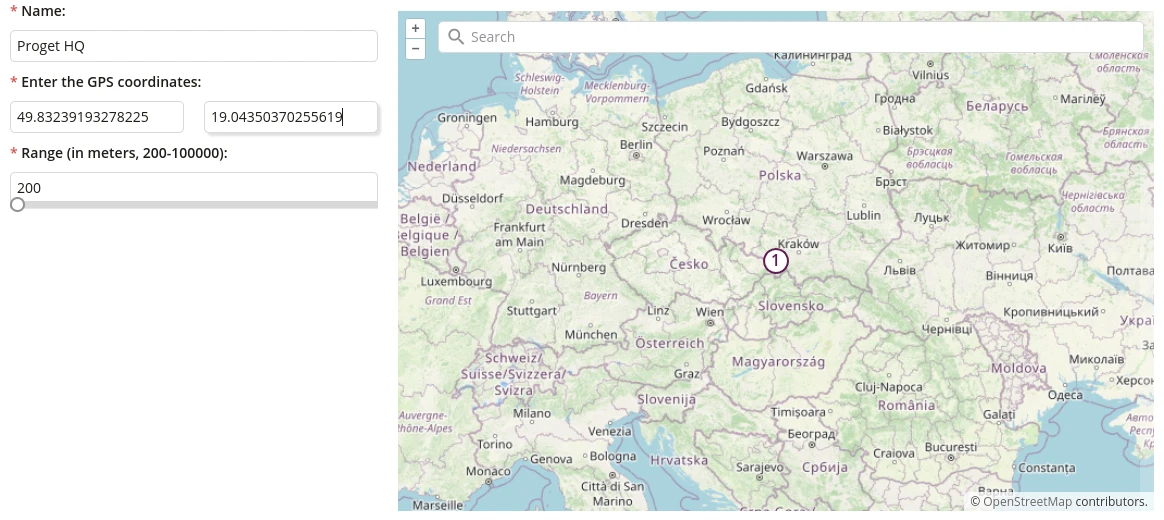Click the Range in meters label
The image size is (1164, 520).
124,153
